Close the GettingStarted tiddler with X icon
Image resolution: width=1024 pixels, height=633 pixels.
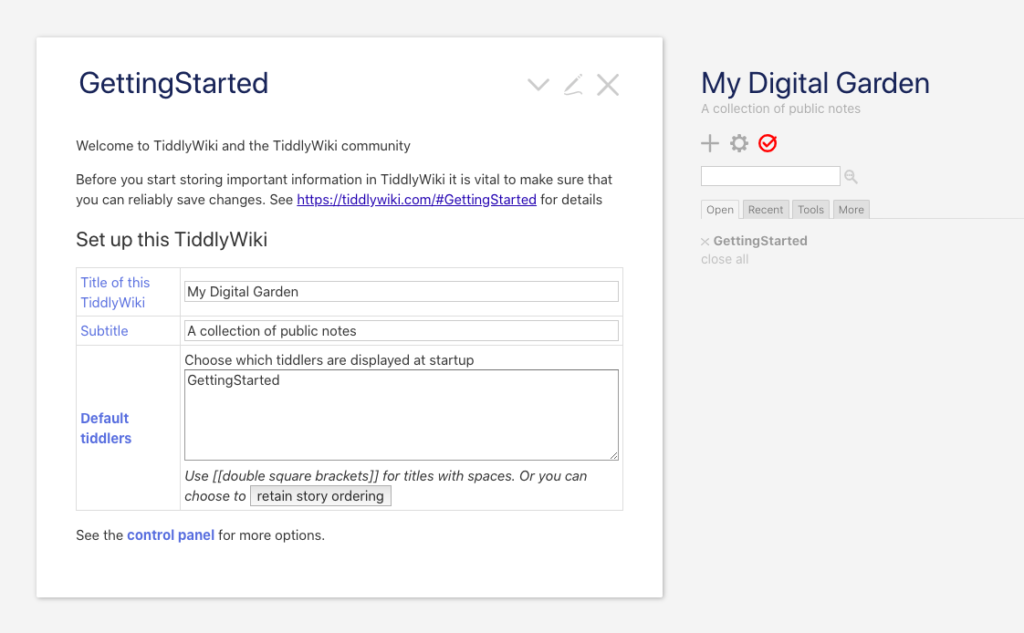point(608,85)
